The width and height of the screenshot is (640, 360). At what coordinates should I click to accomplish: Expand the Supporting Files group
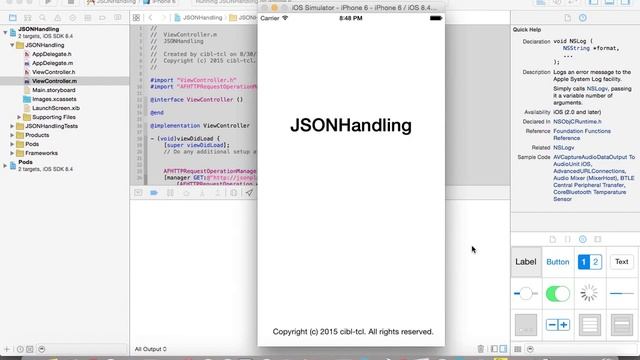click(x=19, y=117)
